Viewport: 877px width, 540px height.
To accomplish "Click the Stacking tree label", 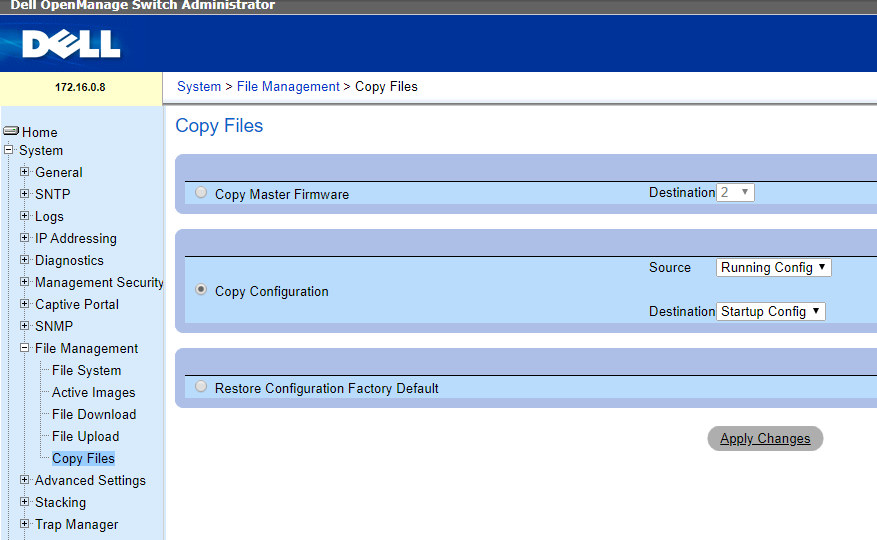I will tap(60, 503).
